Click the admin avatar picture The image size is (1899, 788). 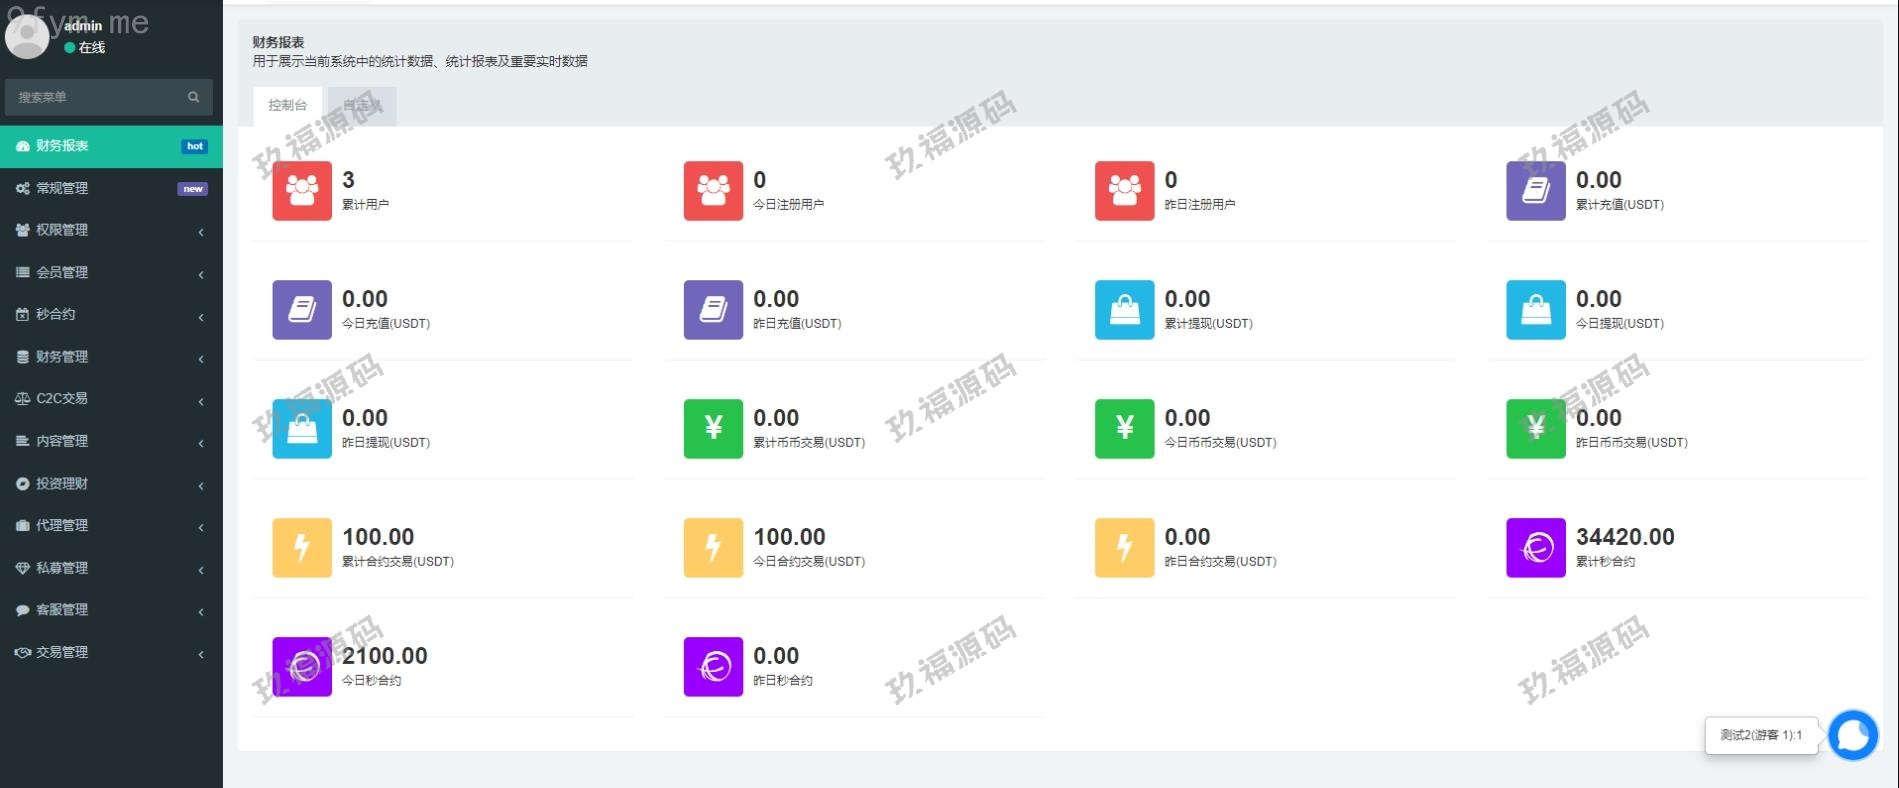tap(27, 36)
